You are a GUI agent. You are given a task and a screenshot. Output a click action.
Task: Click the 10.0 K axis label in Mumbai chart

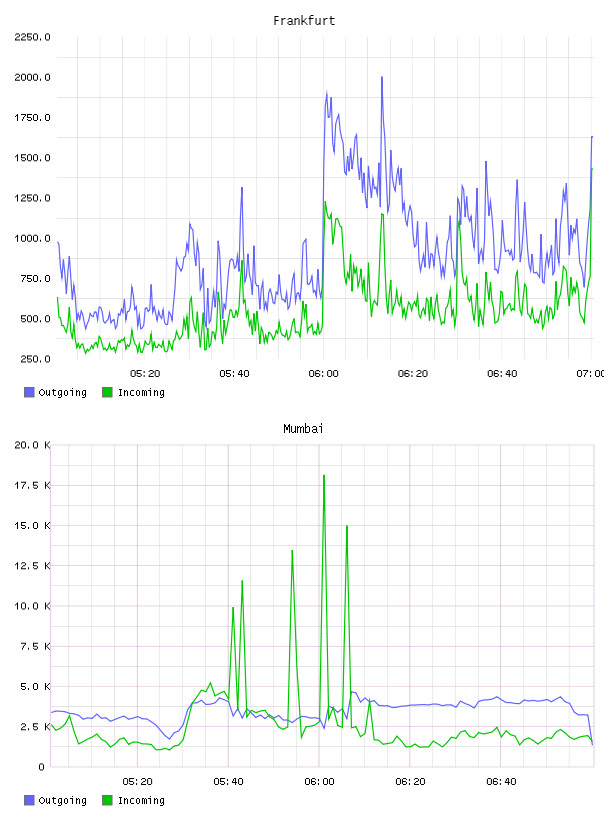point(32,606)
